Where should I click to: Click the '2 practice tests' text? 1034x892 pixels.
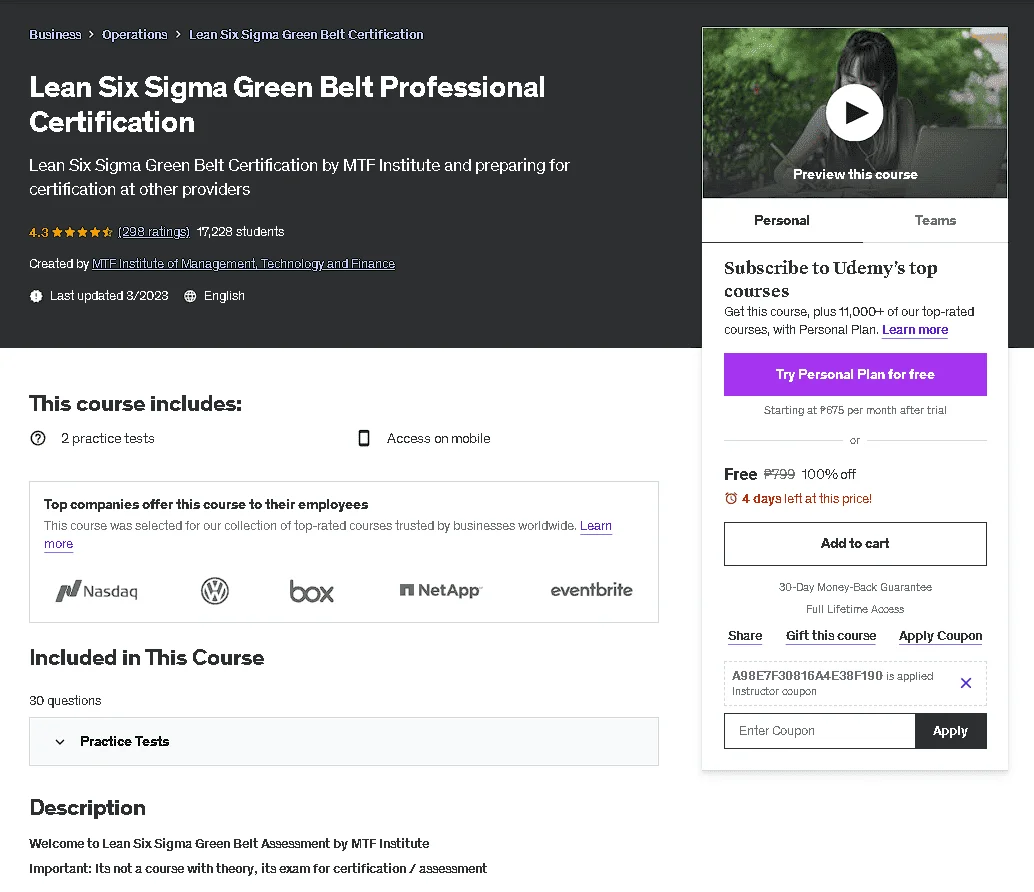click(x=107, y=438)
